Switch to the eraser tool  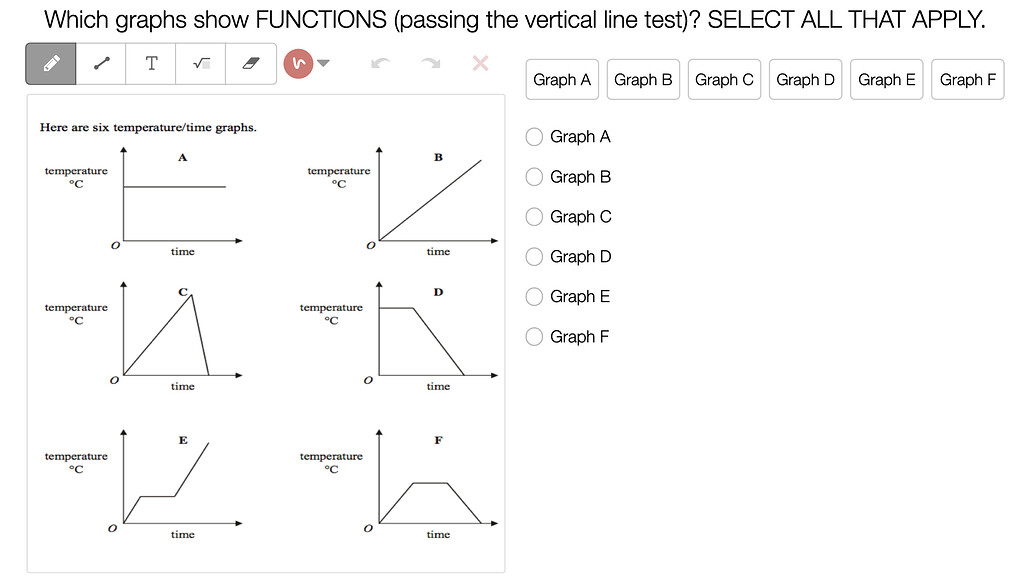click(x=249, y=63)
